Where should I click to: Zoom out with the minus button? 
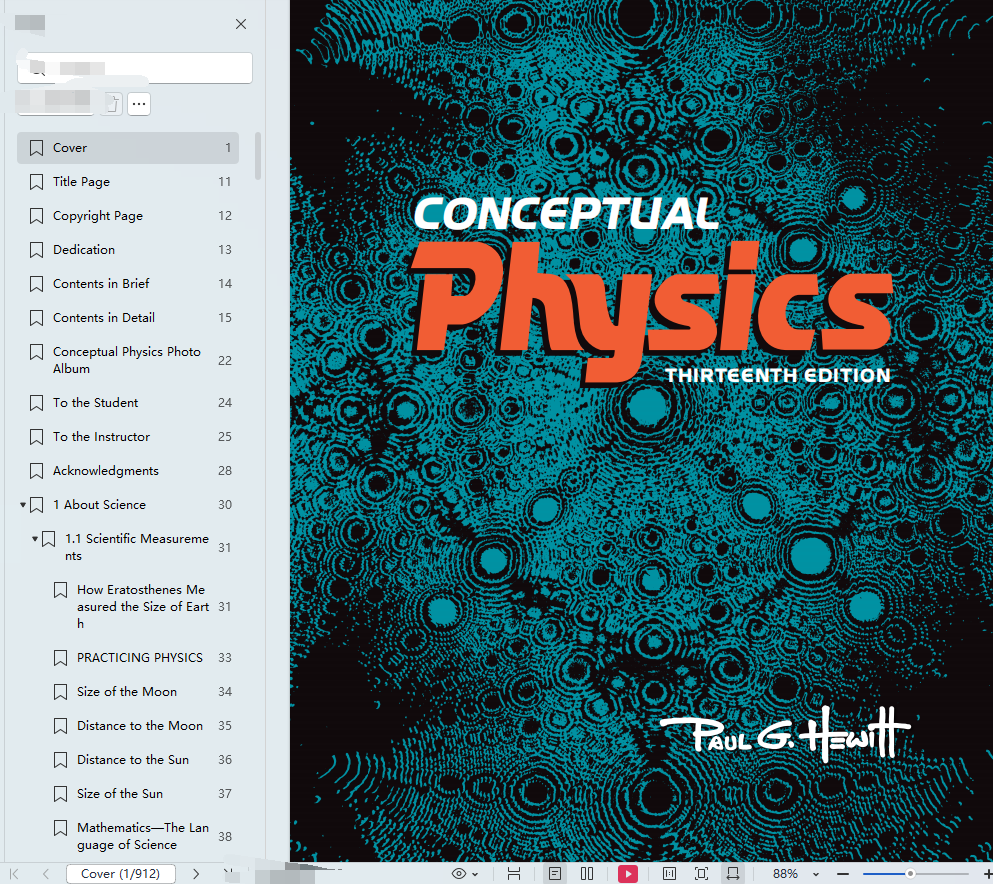click(x=842, y=874)
